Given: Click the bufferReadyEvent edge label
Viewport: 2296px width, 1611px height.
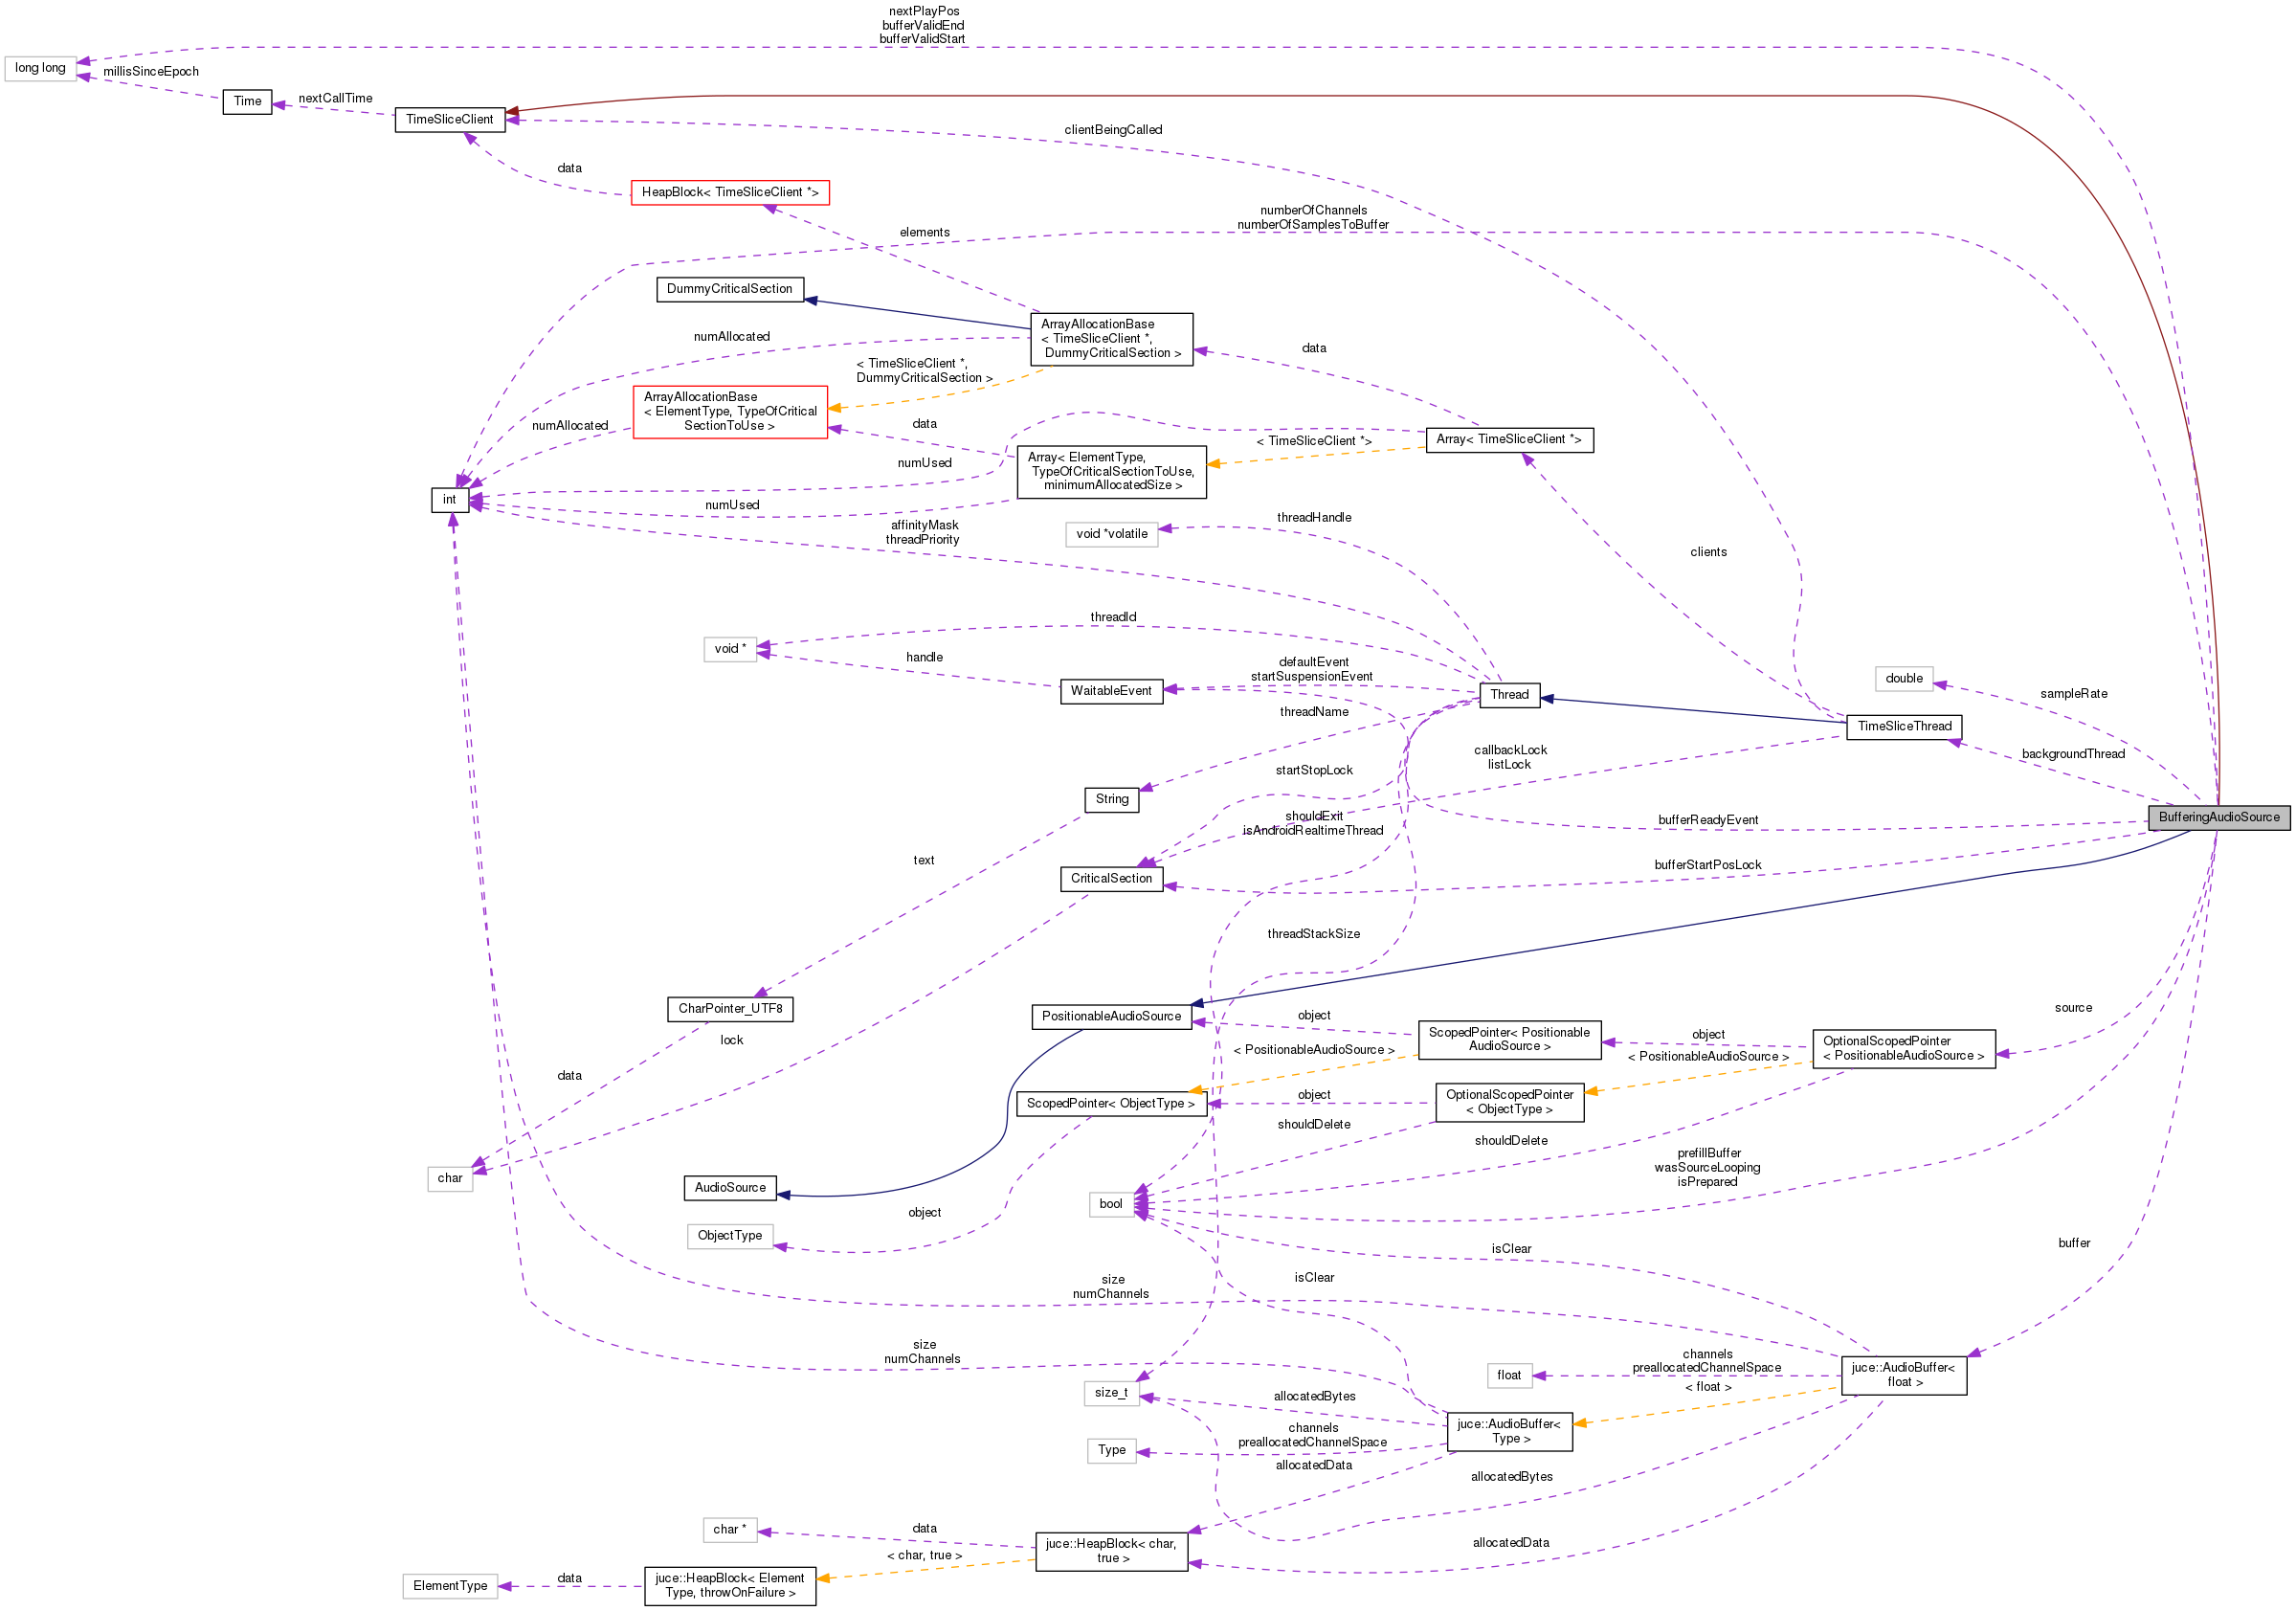Looking at the screenshot, I should pyautogui.click(x=1708, y=820).
